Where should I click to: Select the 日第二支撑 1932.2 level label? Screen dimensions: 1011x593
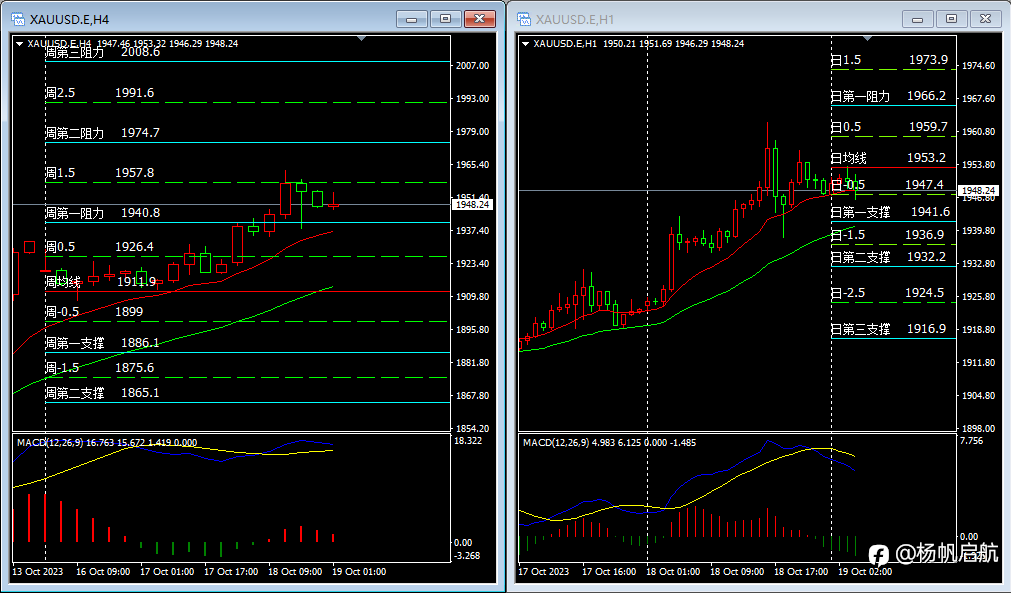(x=888, y=257)
